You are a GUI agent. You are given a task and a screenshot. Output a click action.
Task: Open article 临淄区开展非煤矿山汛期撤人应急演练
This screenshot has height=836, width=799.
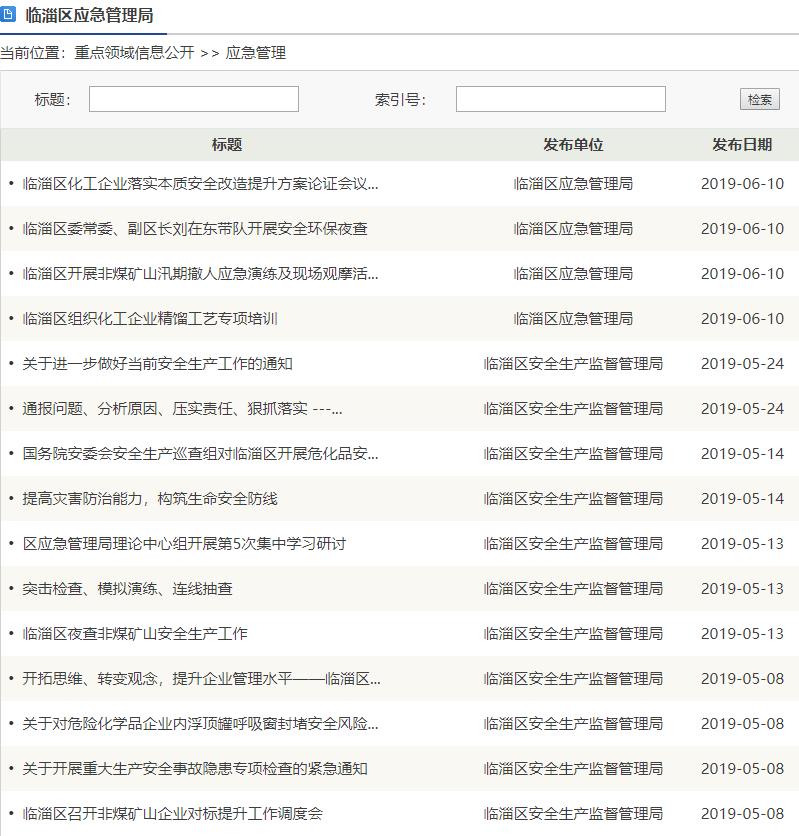[x=200, y=274]
